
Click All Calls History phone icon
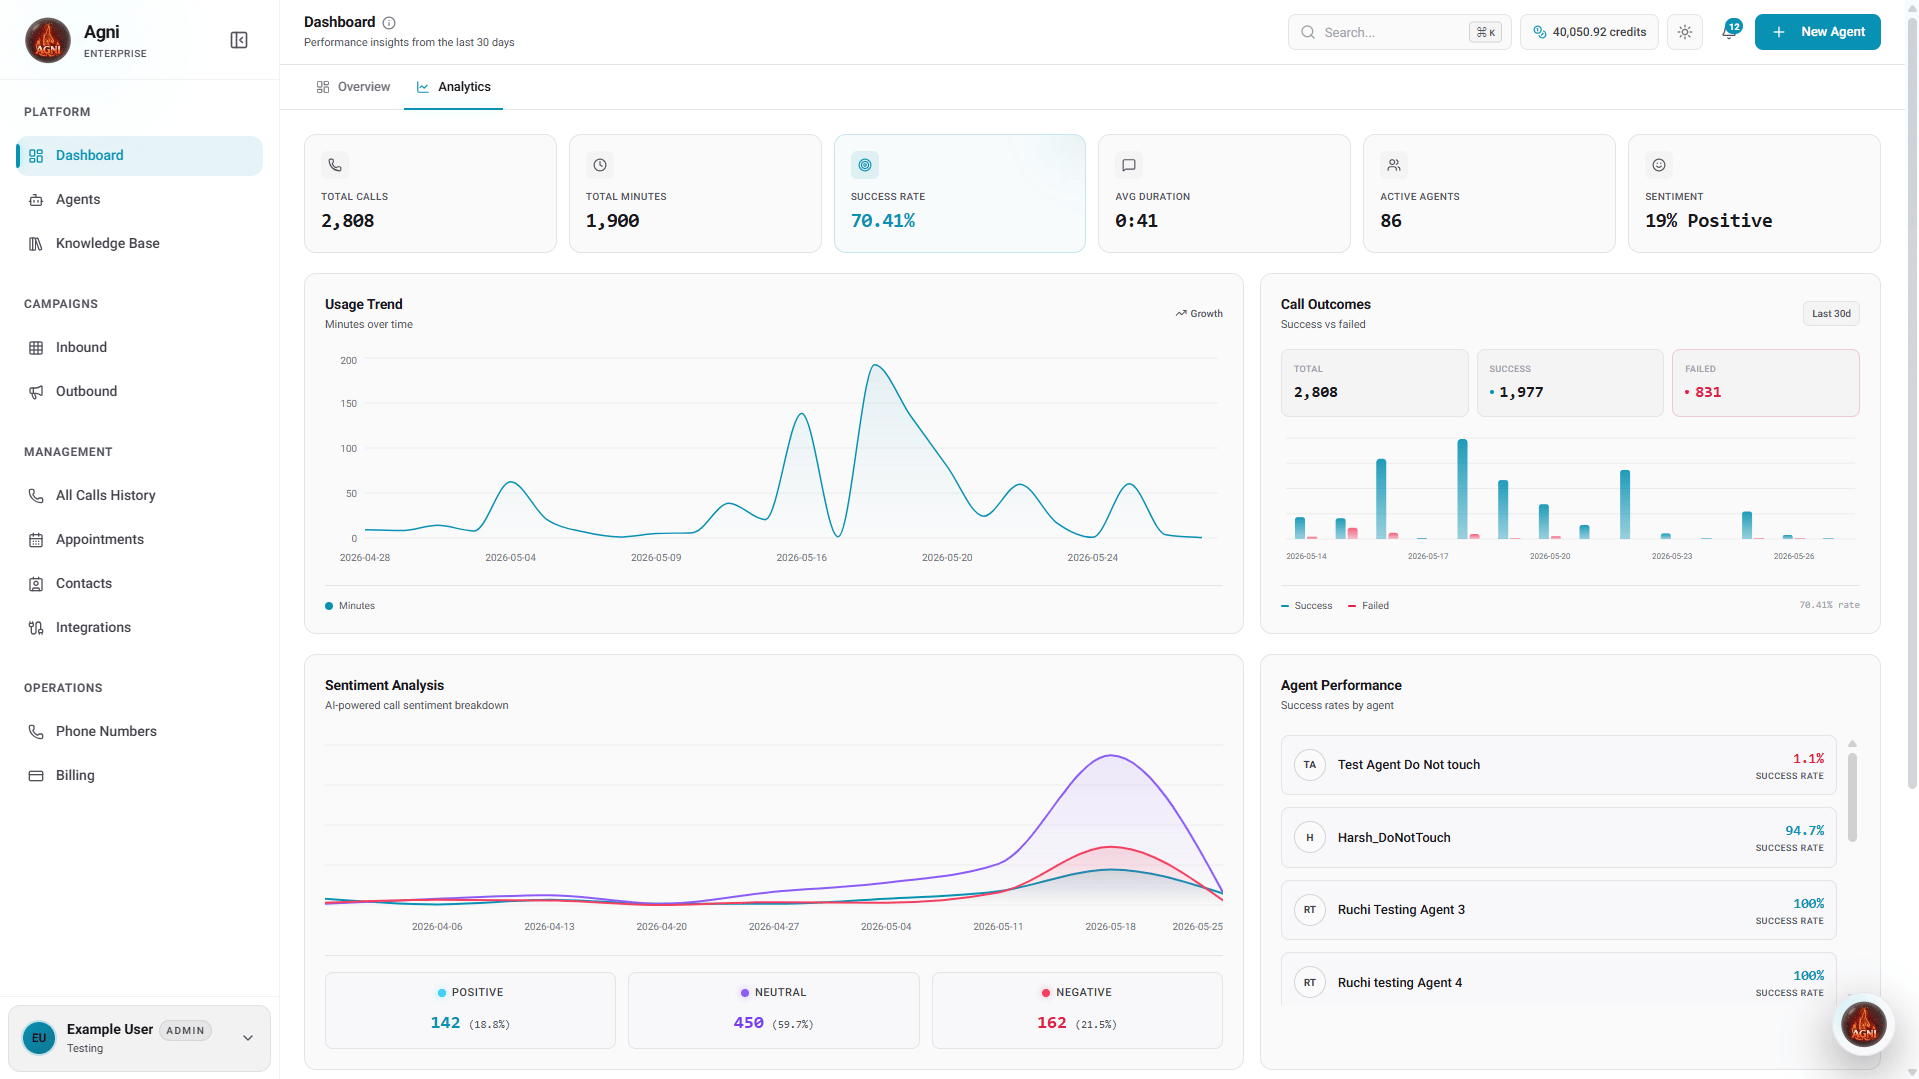click(x=36, y=496)
